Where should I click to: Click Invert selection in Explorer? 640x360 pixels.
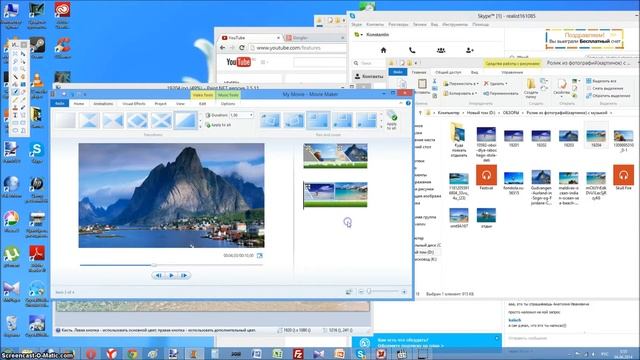[x=608, y=96]
